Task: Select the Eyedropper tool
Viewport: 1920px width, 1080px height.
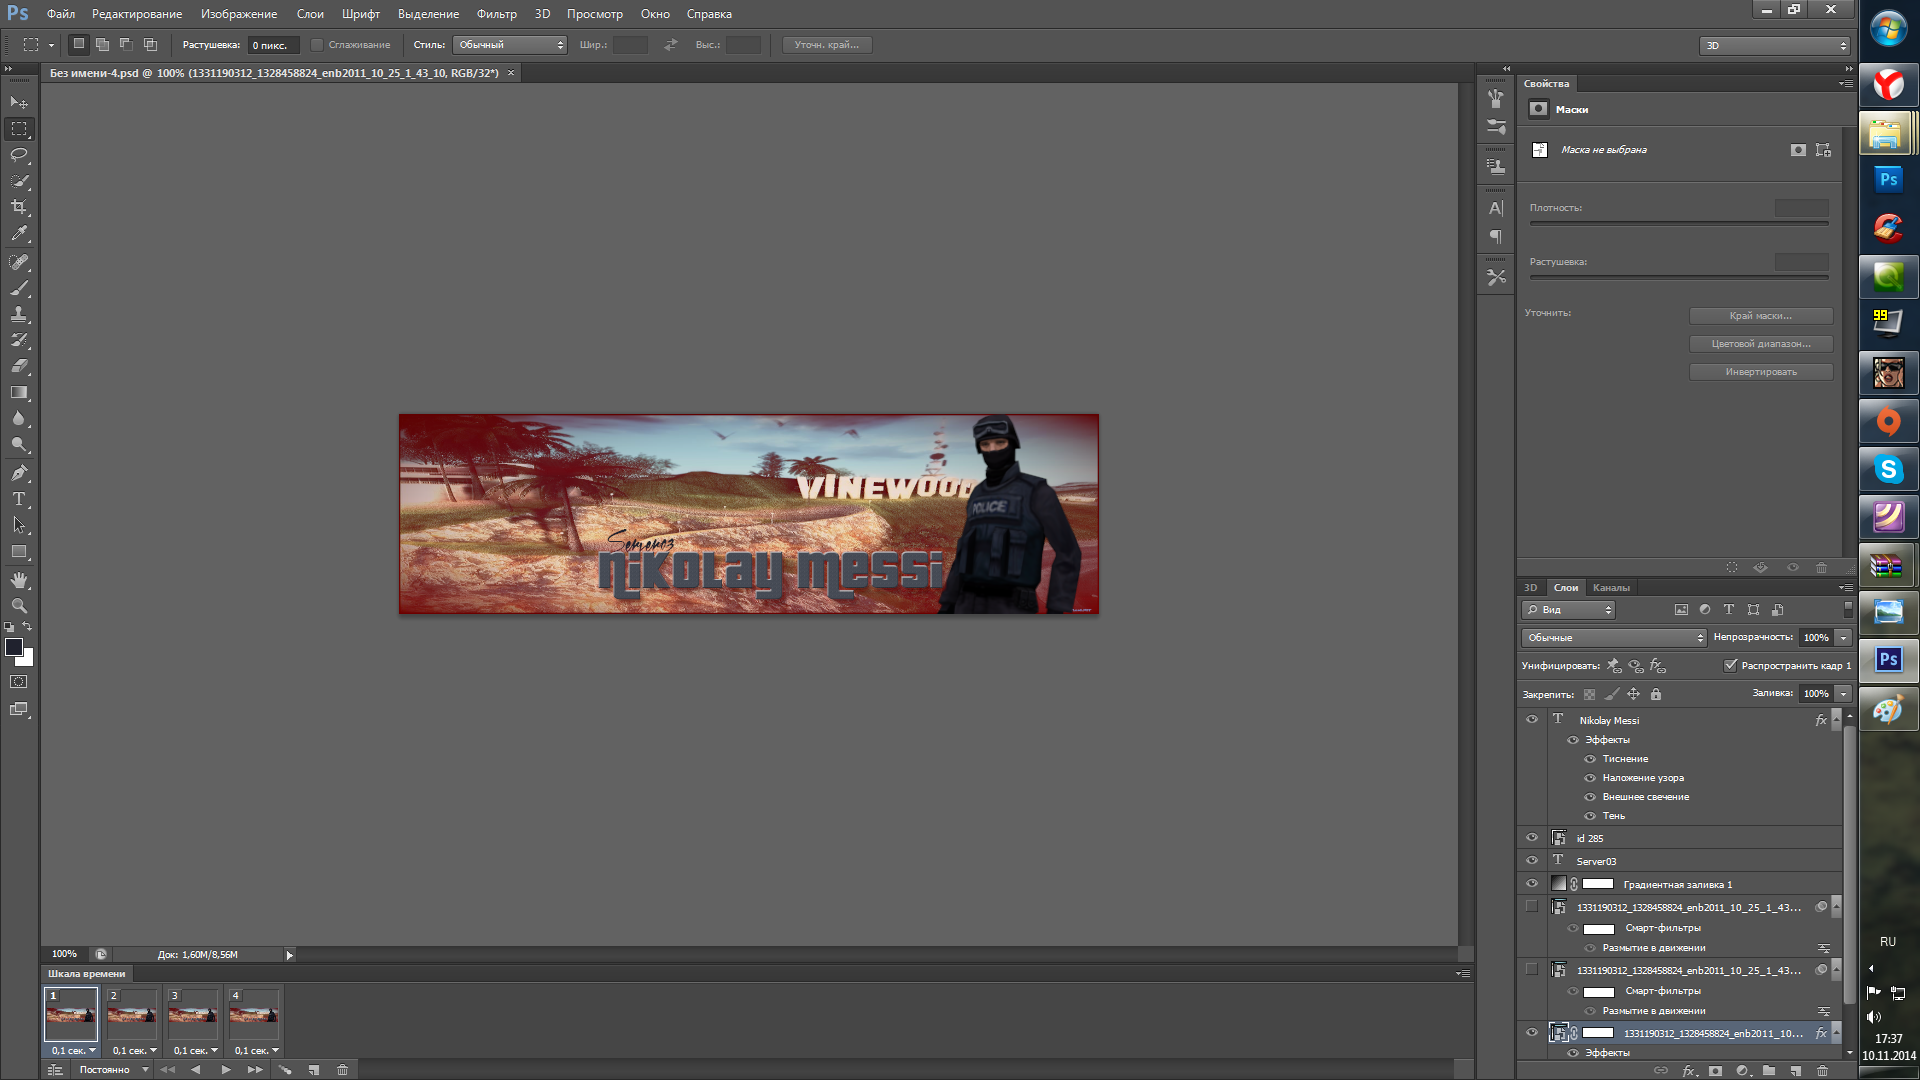Action: tap(19, 234)
